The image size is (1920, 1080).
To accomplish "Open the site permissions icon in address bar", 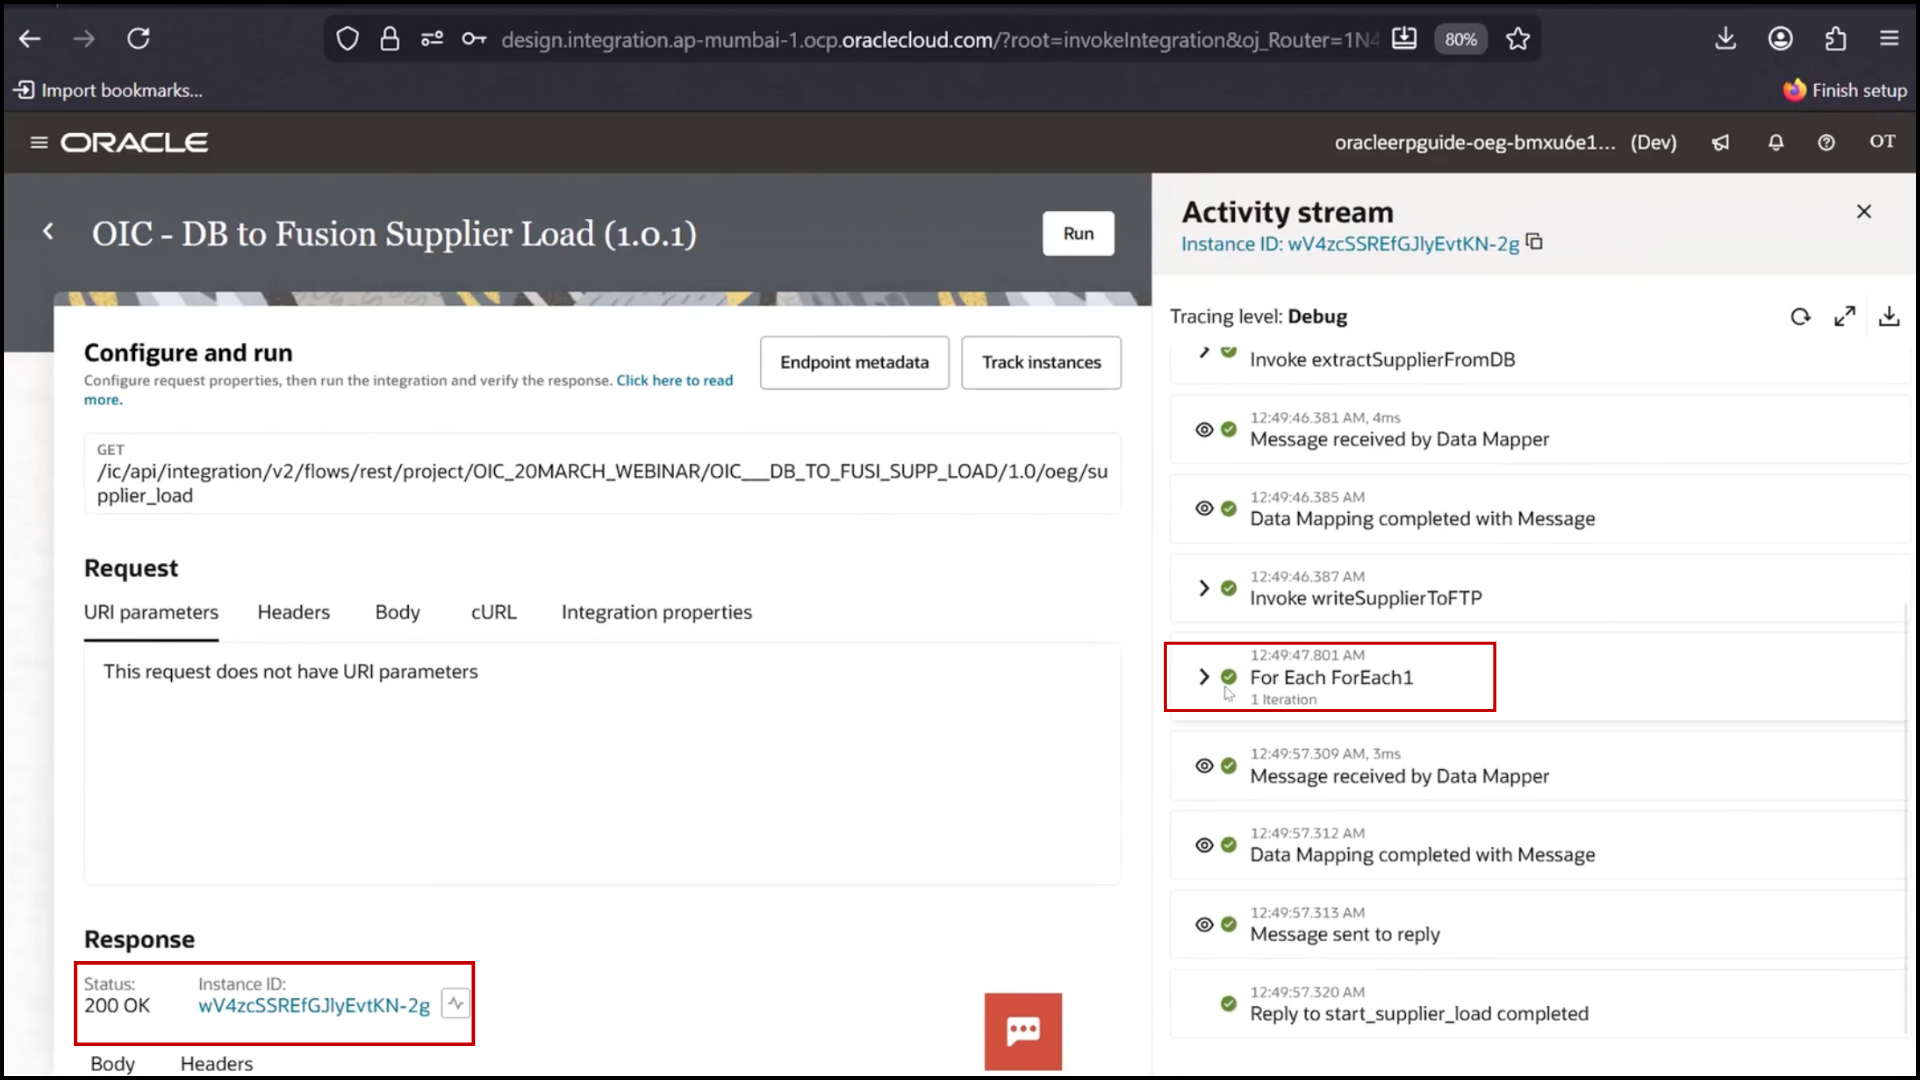I will (x=432, y=39).
